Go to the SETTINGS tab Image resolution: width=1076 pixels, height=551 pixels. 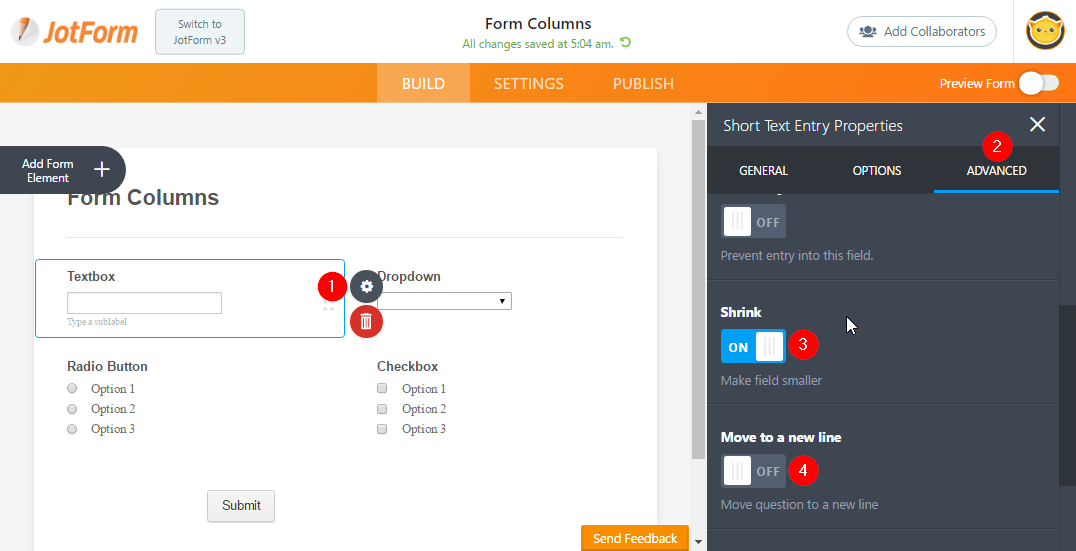click(528, 84)
